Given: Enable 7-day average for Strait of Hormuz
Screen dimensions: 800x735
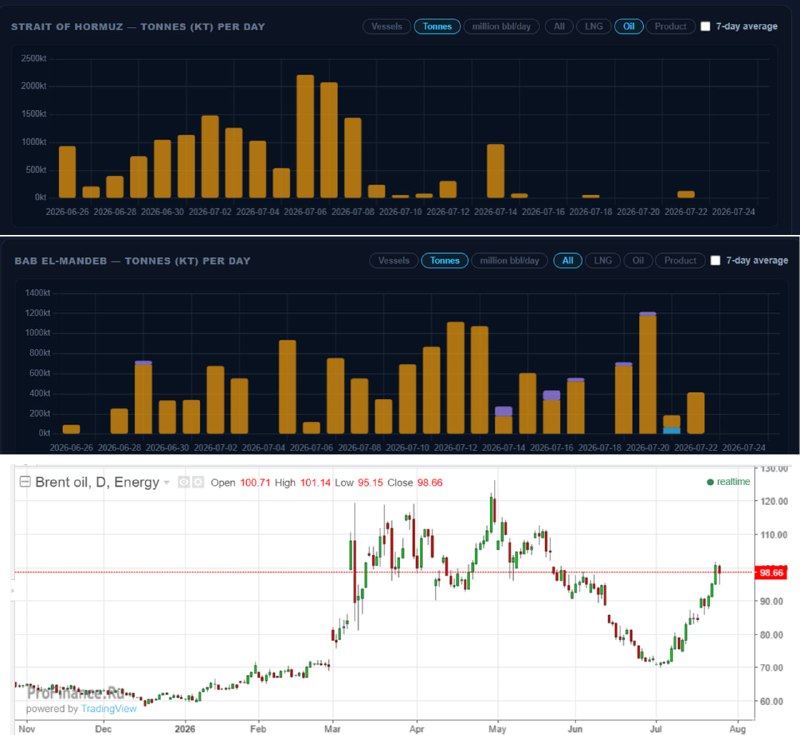Looking at the screenshot, I should [x=705, y=27].
